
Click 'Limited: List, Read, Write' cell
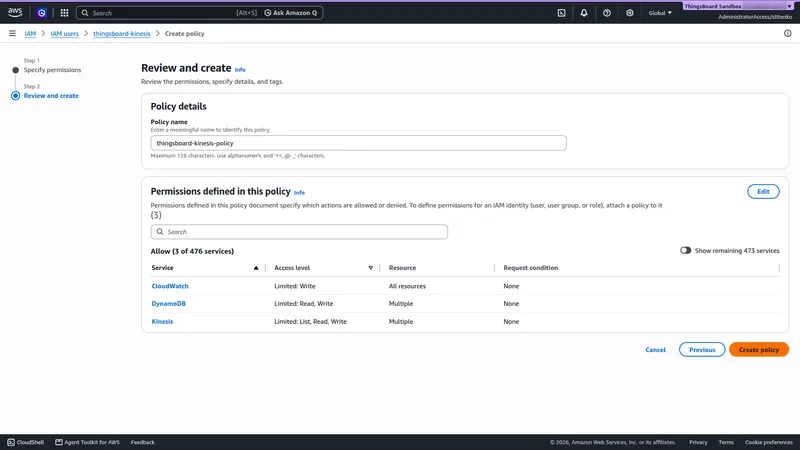[x=310, y=321]
